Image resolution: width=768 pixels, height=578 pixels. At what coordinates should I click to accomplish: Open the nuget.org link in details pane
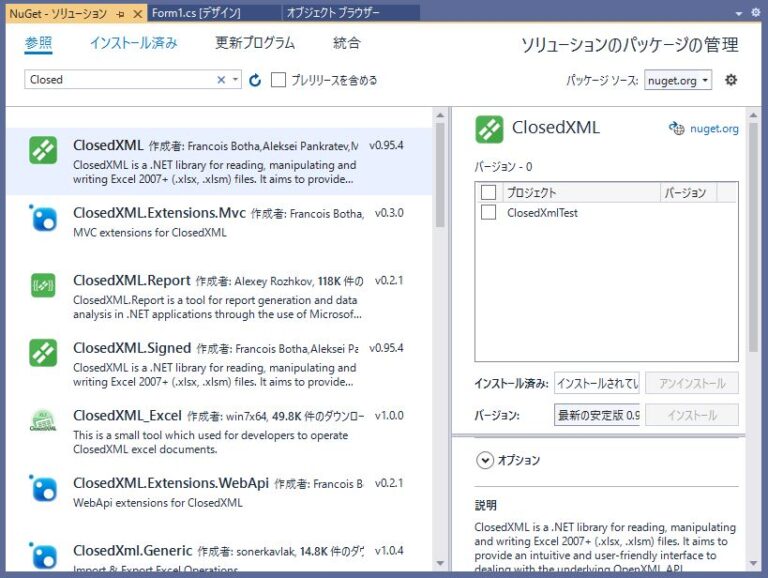pos(714,129)
